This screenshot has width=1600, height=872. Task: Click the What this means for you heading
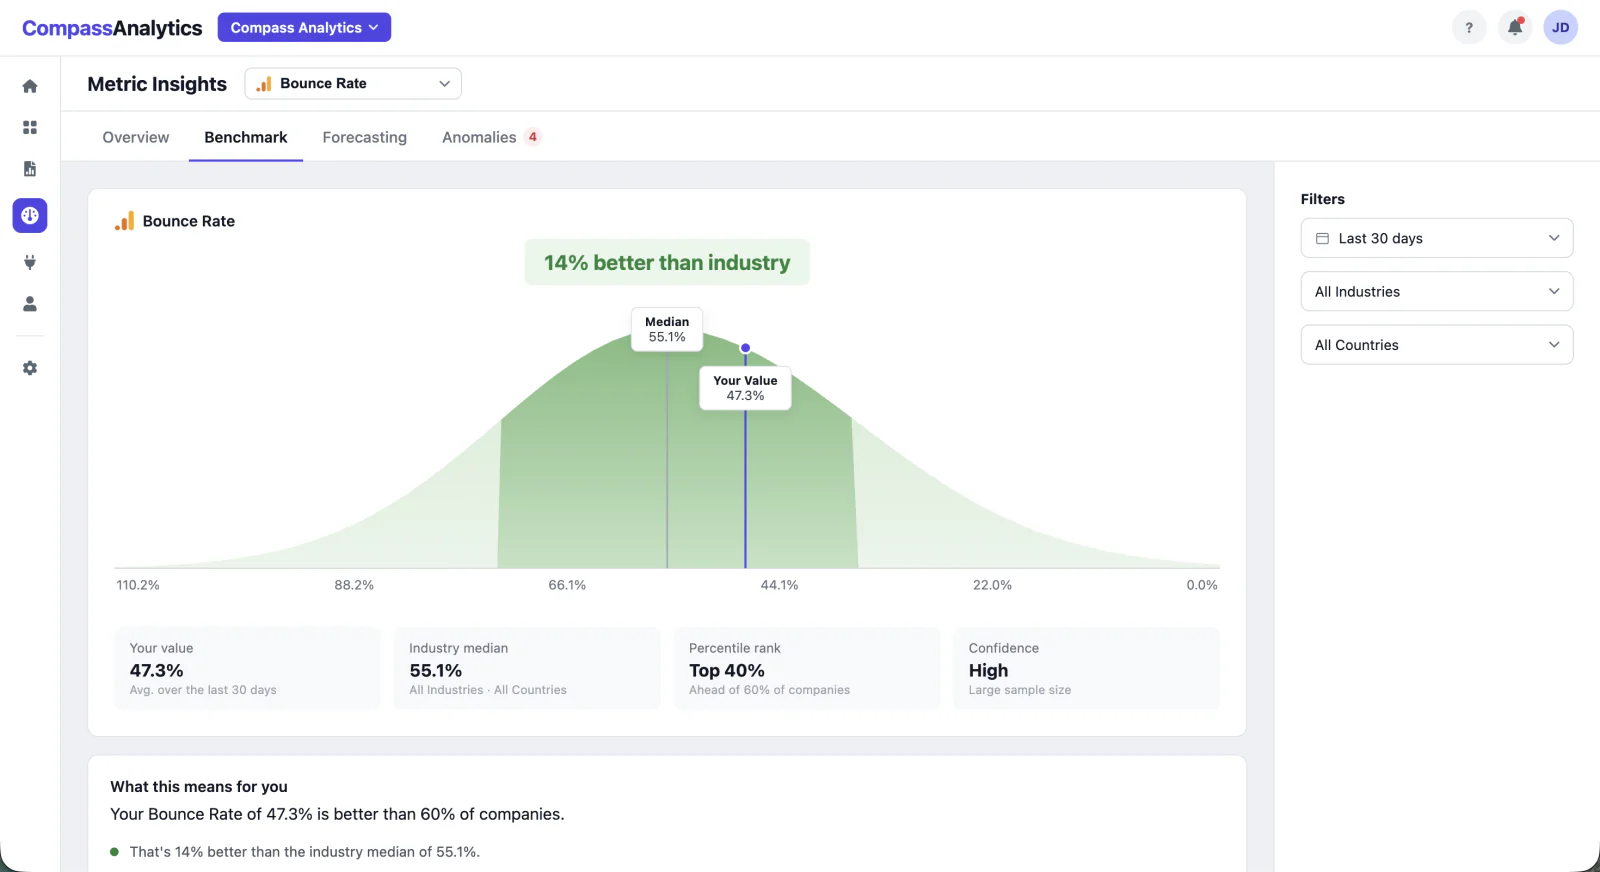coord(199,787)
